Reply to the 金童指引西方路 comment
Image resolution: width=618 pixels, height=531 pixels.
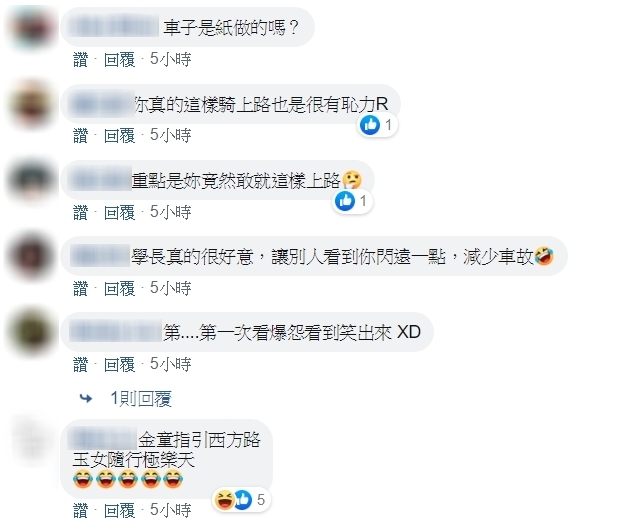point(119,511)
